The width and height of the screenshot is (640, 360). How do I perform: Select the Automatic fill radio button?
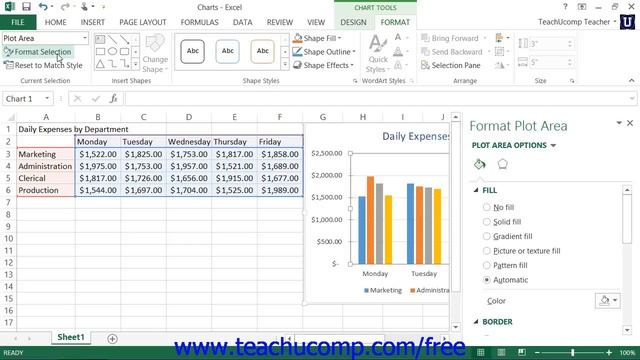[486, 280]
